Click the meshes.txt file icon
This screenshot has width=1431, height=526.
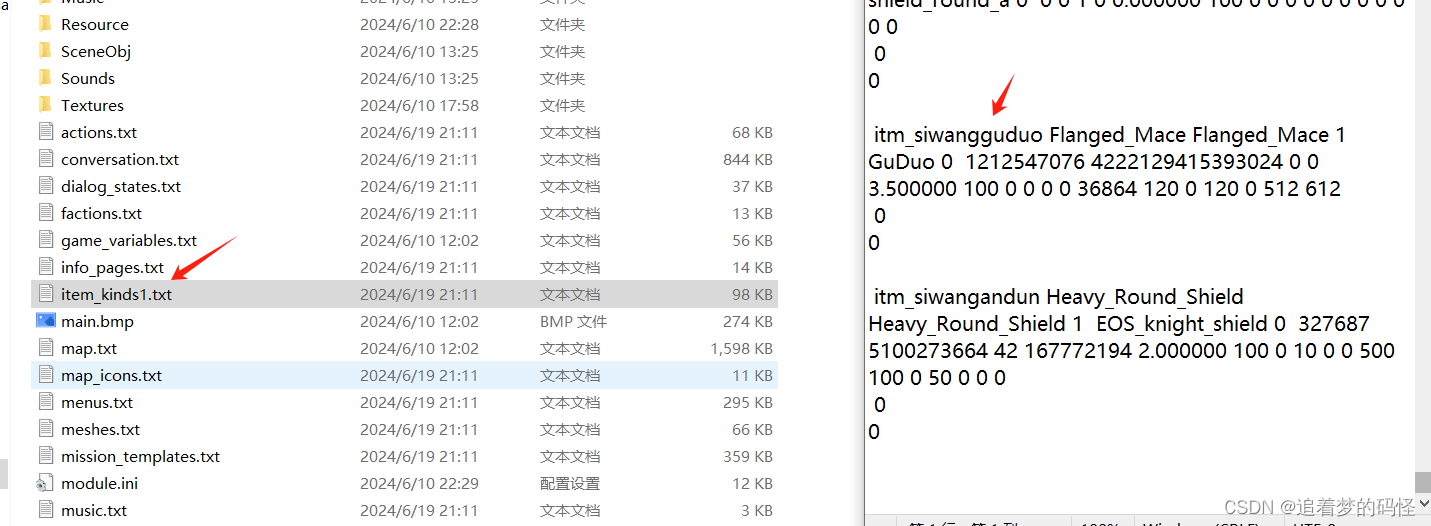click(x=45, y=429)
